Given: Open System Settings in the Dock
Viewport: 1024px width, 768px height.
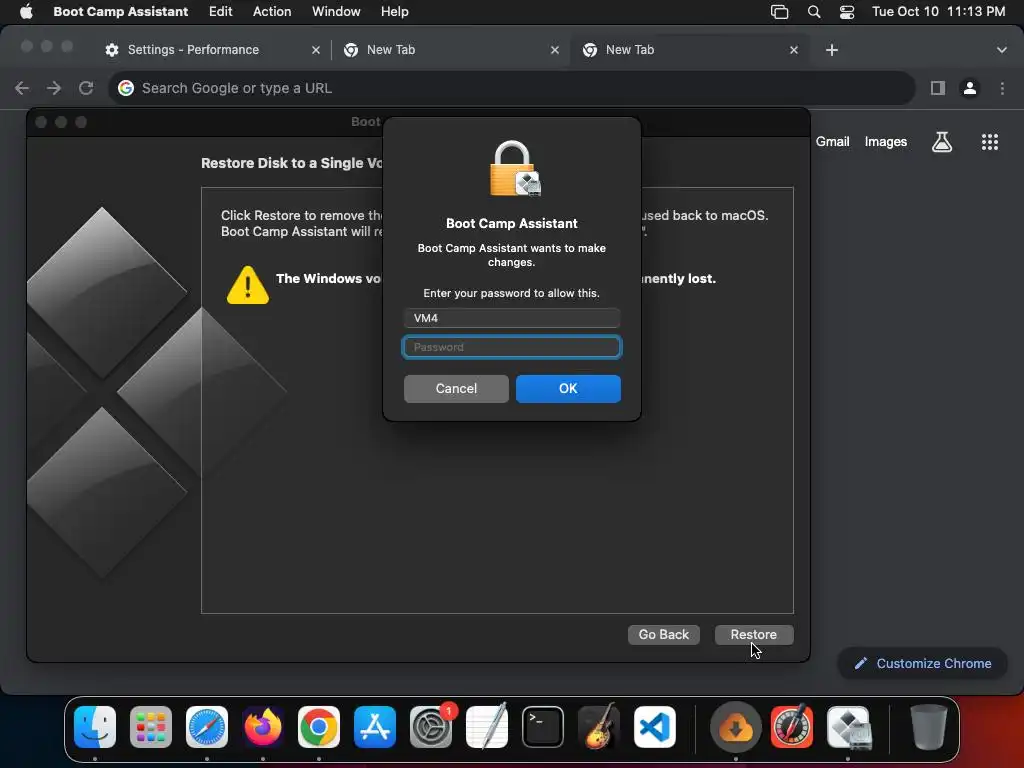Looking at the screenshot, I should (431, 727).
